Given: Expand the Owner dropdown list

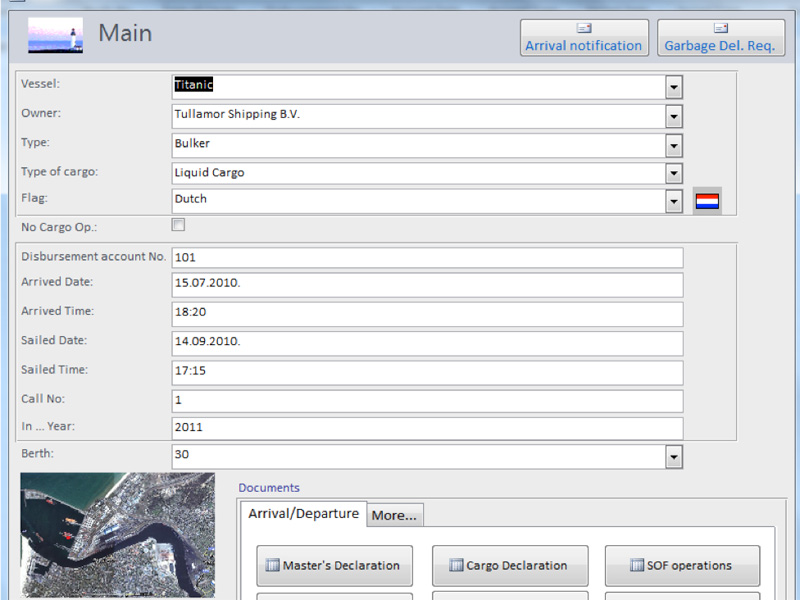Looking at the screenshot, I should point(674,116).
